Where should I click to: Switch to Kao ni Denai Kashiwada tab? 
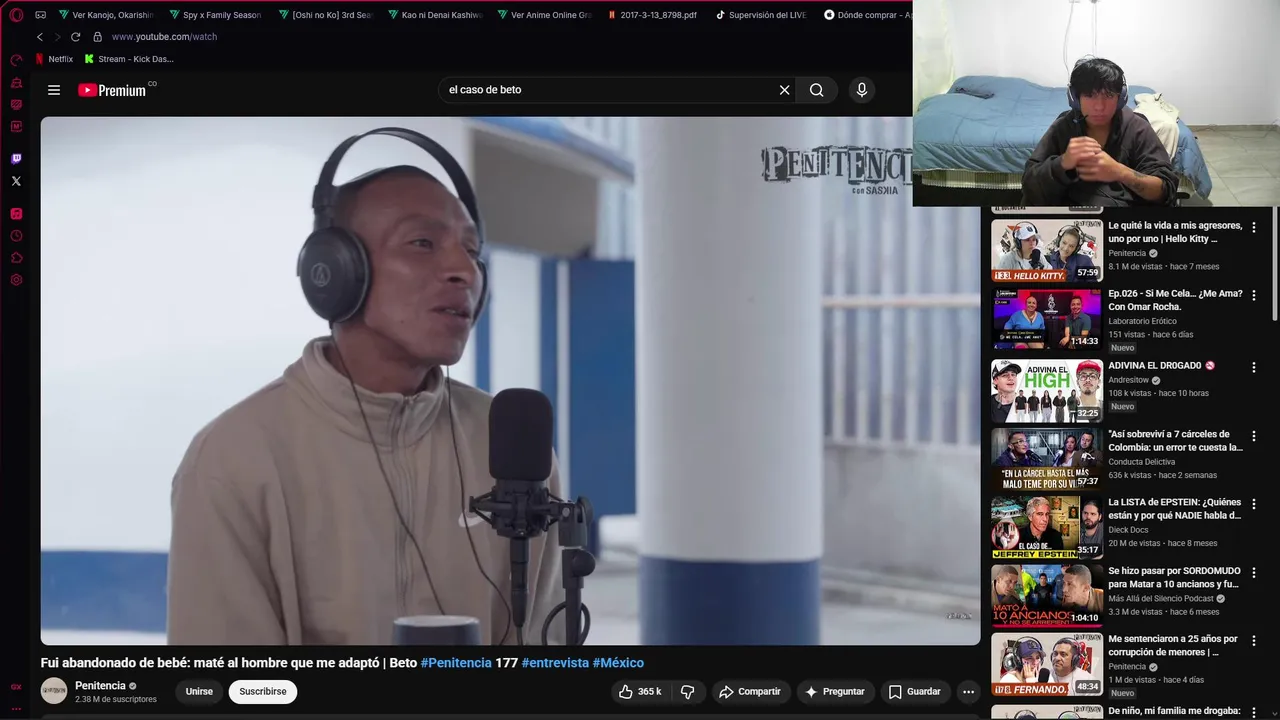[435, 15]
